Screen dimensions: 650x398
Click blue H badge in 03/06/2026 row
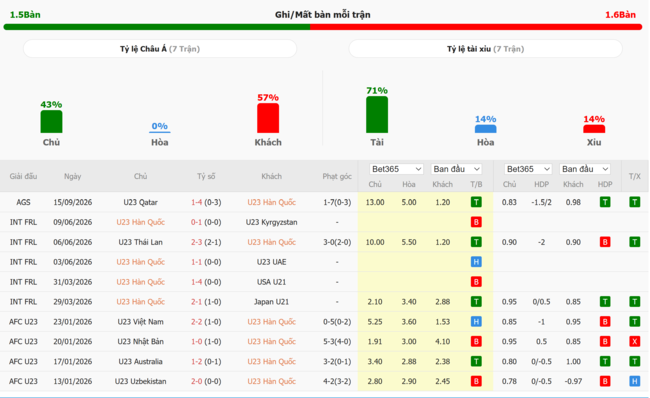point(476,262)
